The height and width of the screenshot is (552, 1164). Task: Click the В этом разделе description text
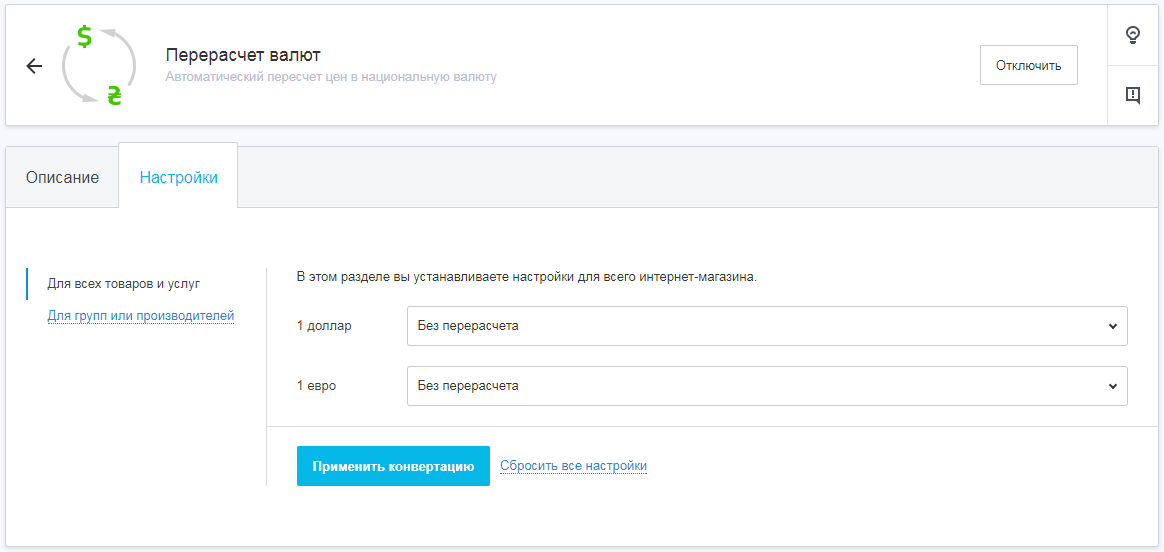click(526, 277)
